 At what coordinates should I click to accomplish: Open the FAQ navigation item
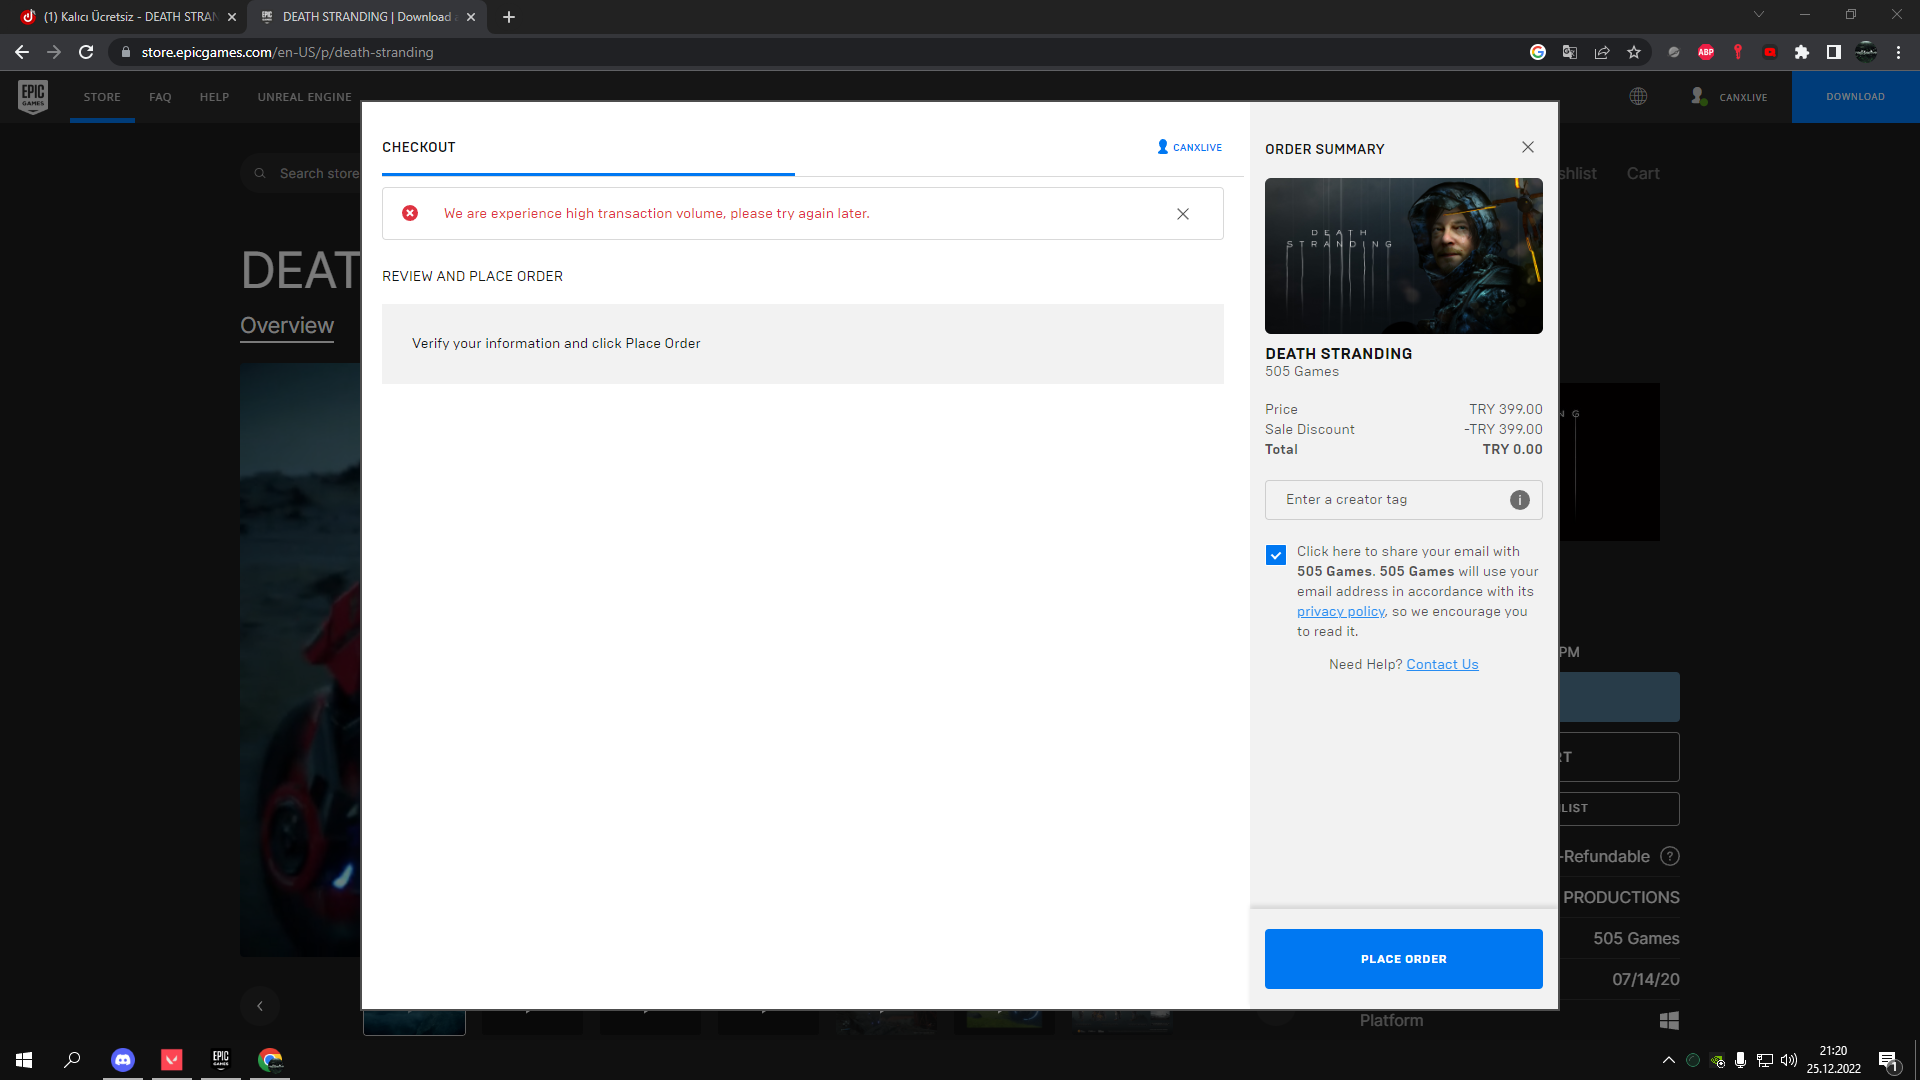click(x=160, y=97)
